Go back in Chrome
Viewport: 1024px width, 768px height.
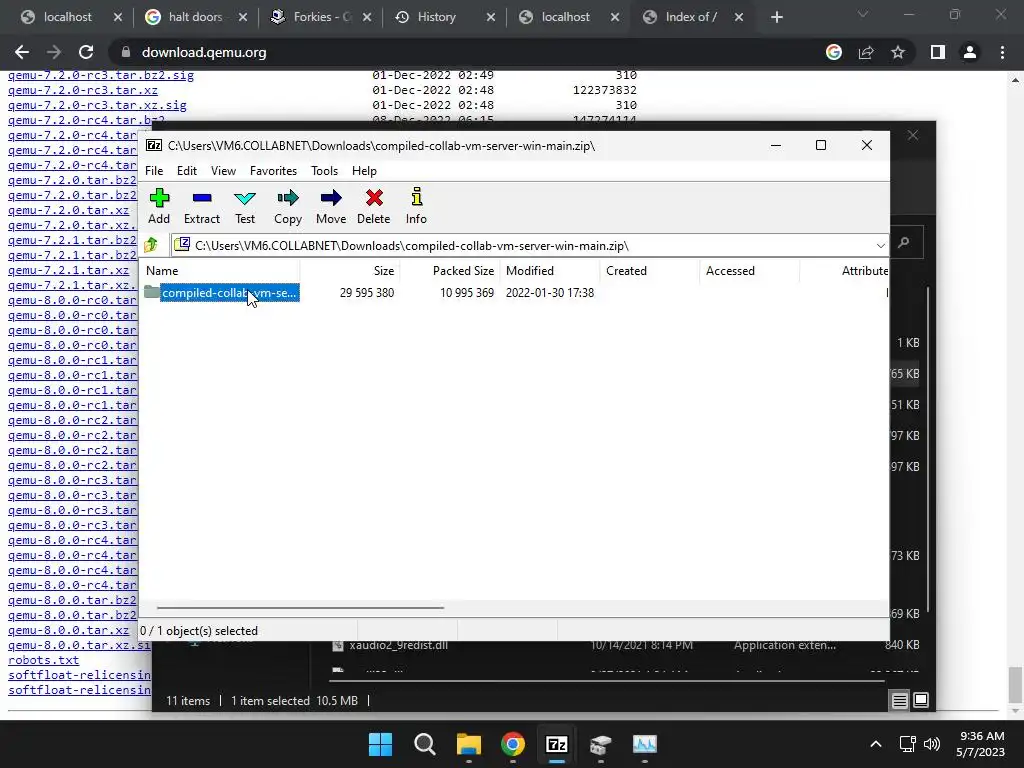pyautogui.click(x=22, y=52)
